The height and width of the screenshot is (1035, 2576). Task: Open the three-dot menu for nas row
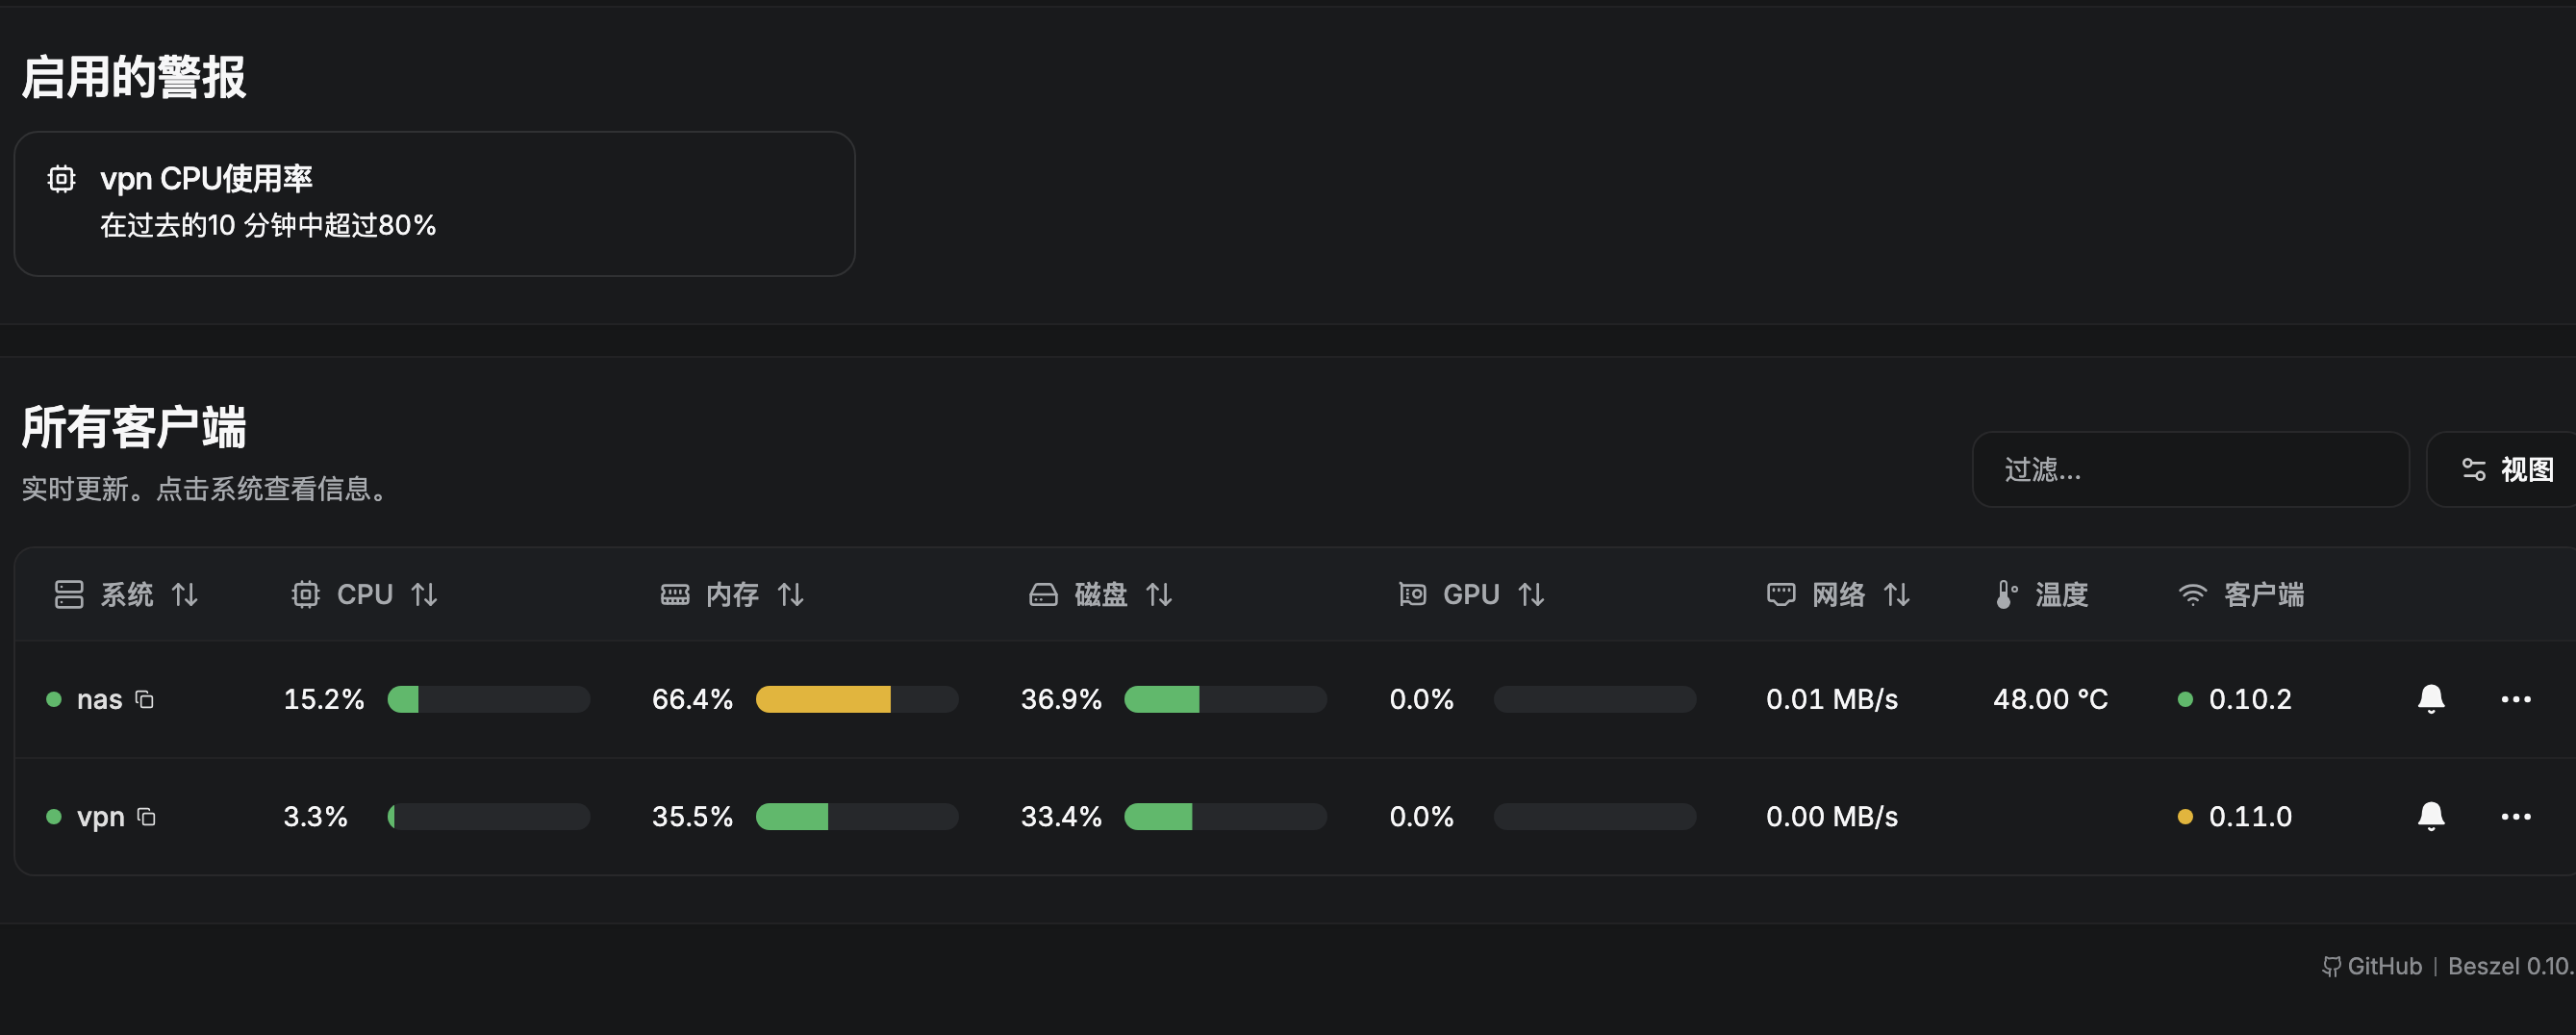[2515, 699]
